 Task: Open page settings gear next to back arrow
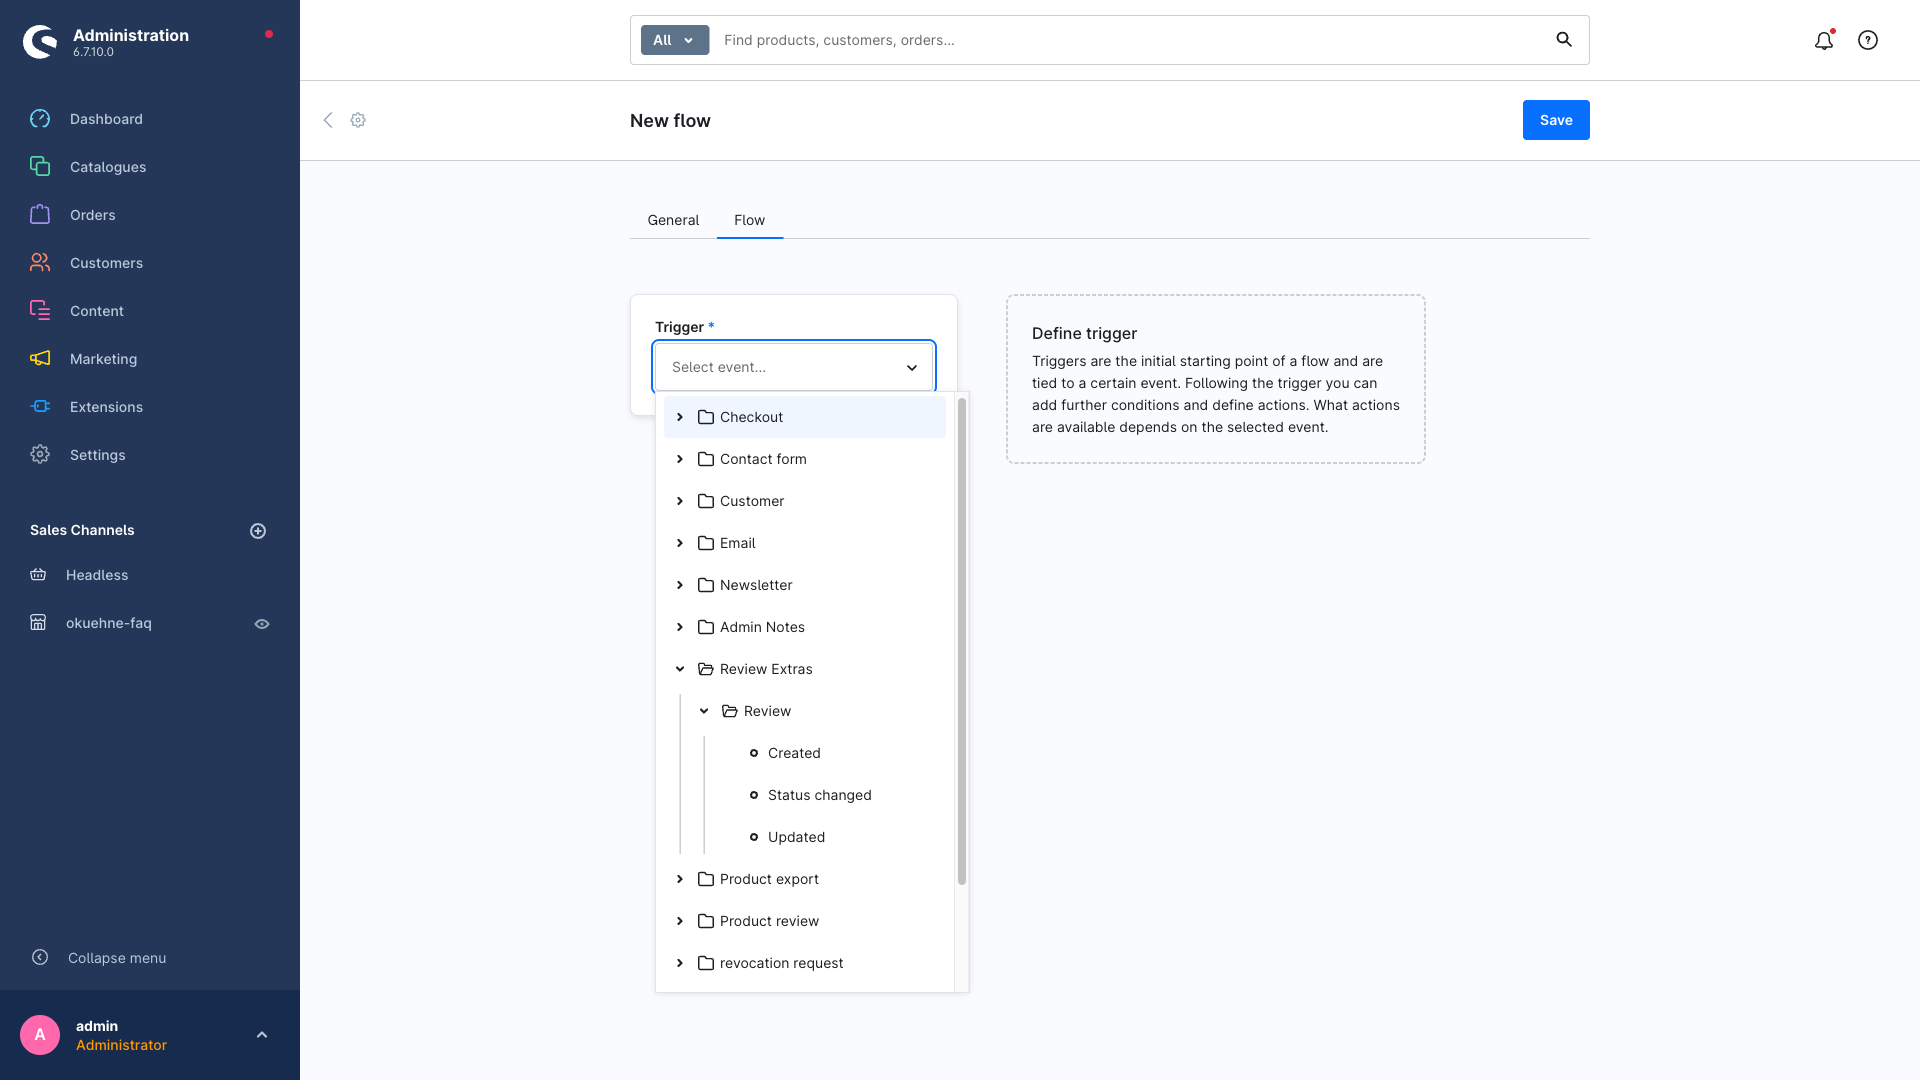point(358,120)
